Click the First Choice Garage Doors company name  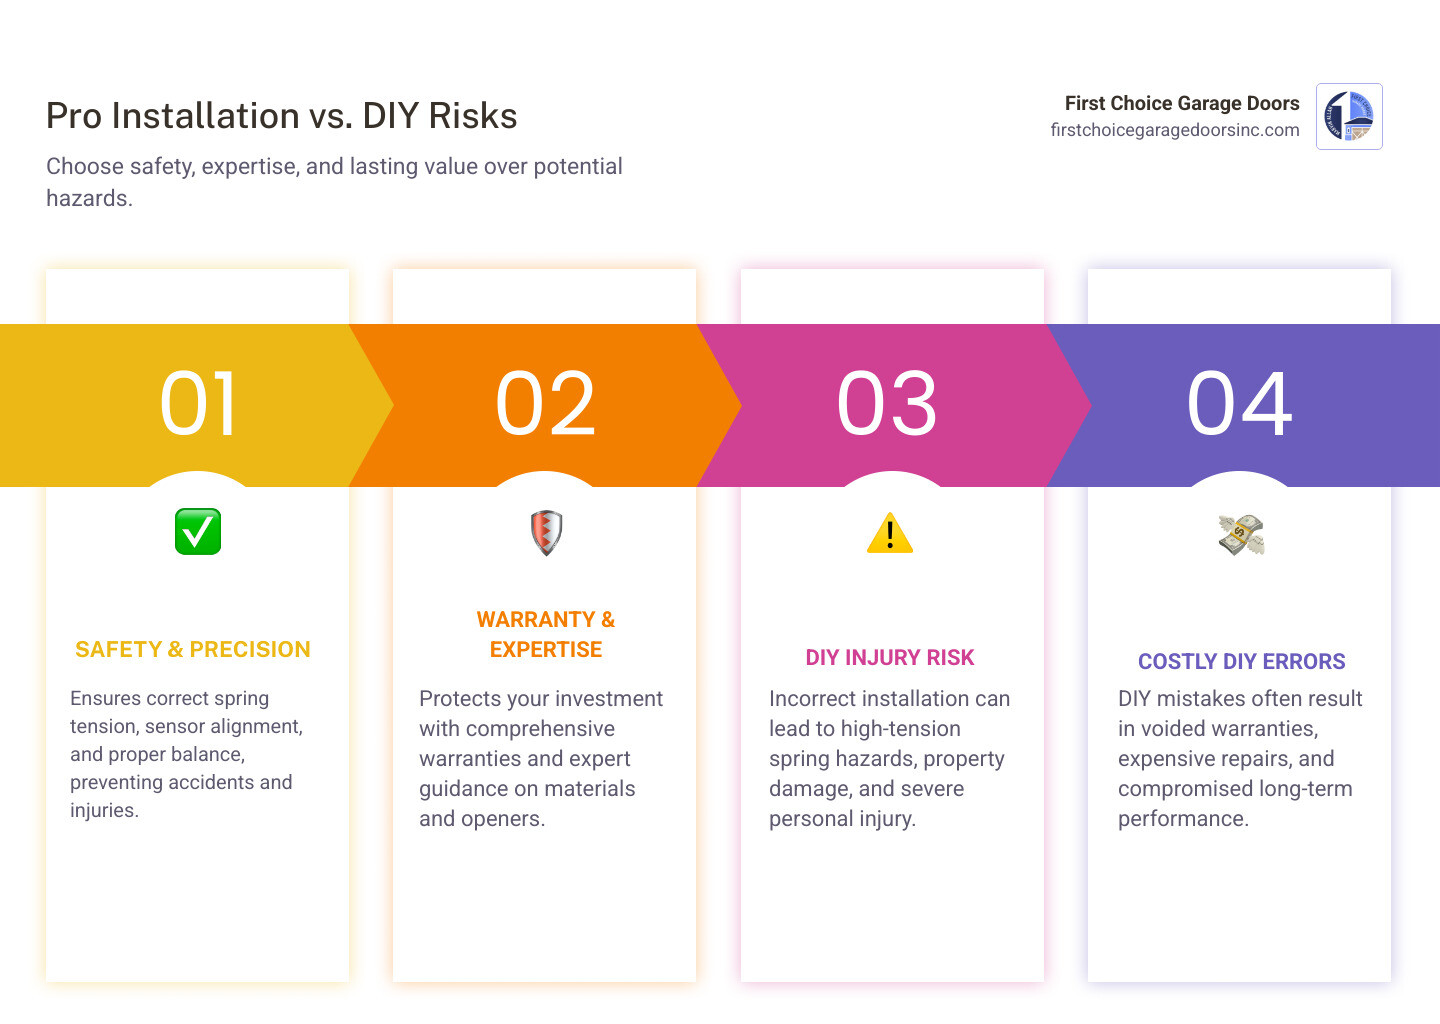(1181, 103)
